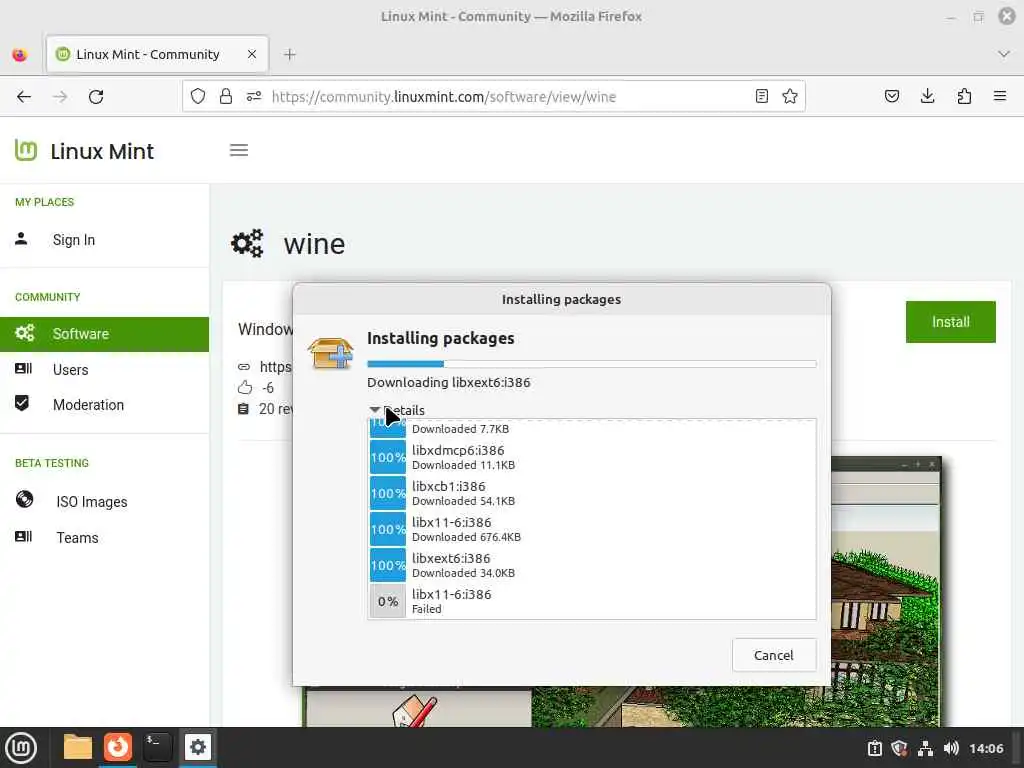This screenshot has width=1024, height=768.
Task: Open the Firefox application menu
Action: pos(1000,97)
